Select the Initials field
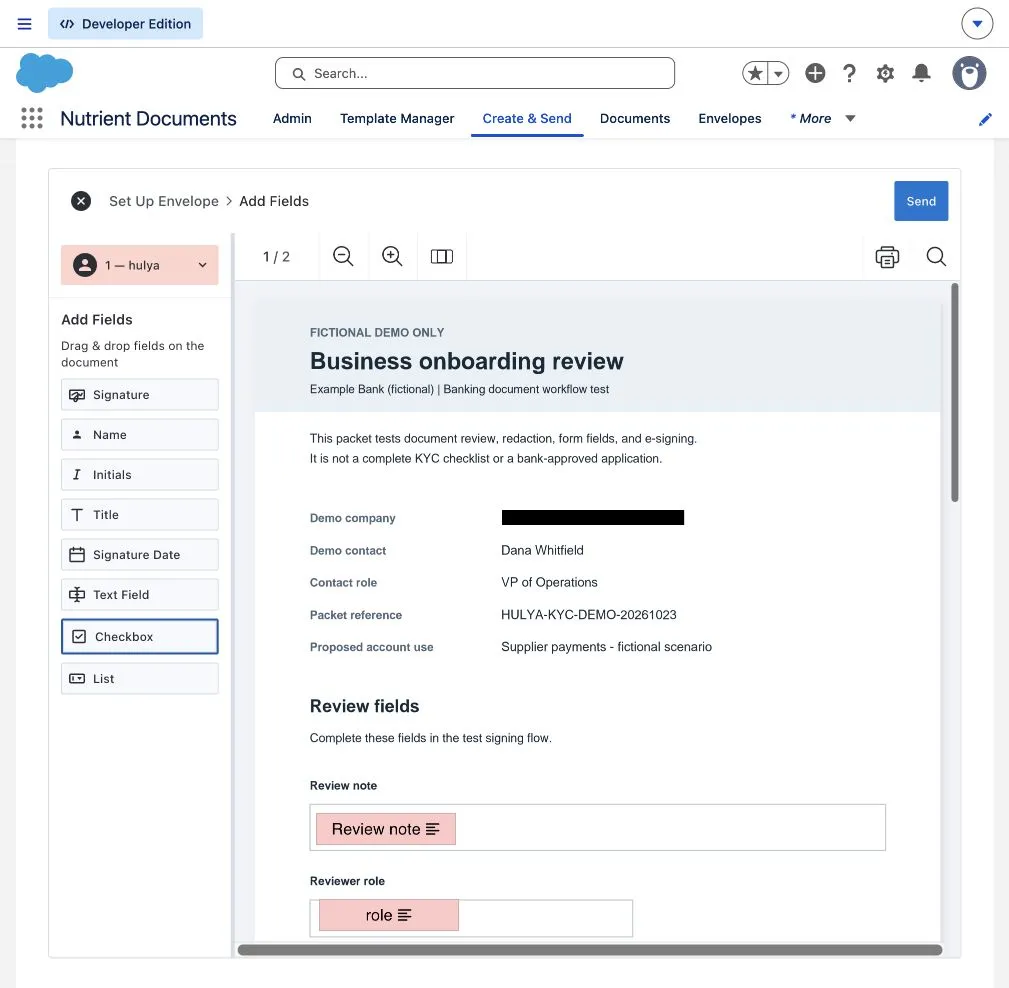The height and width of the screenshot is (988, 1009). click(x=140, y=474)
